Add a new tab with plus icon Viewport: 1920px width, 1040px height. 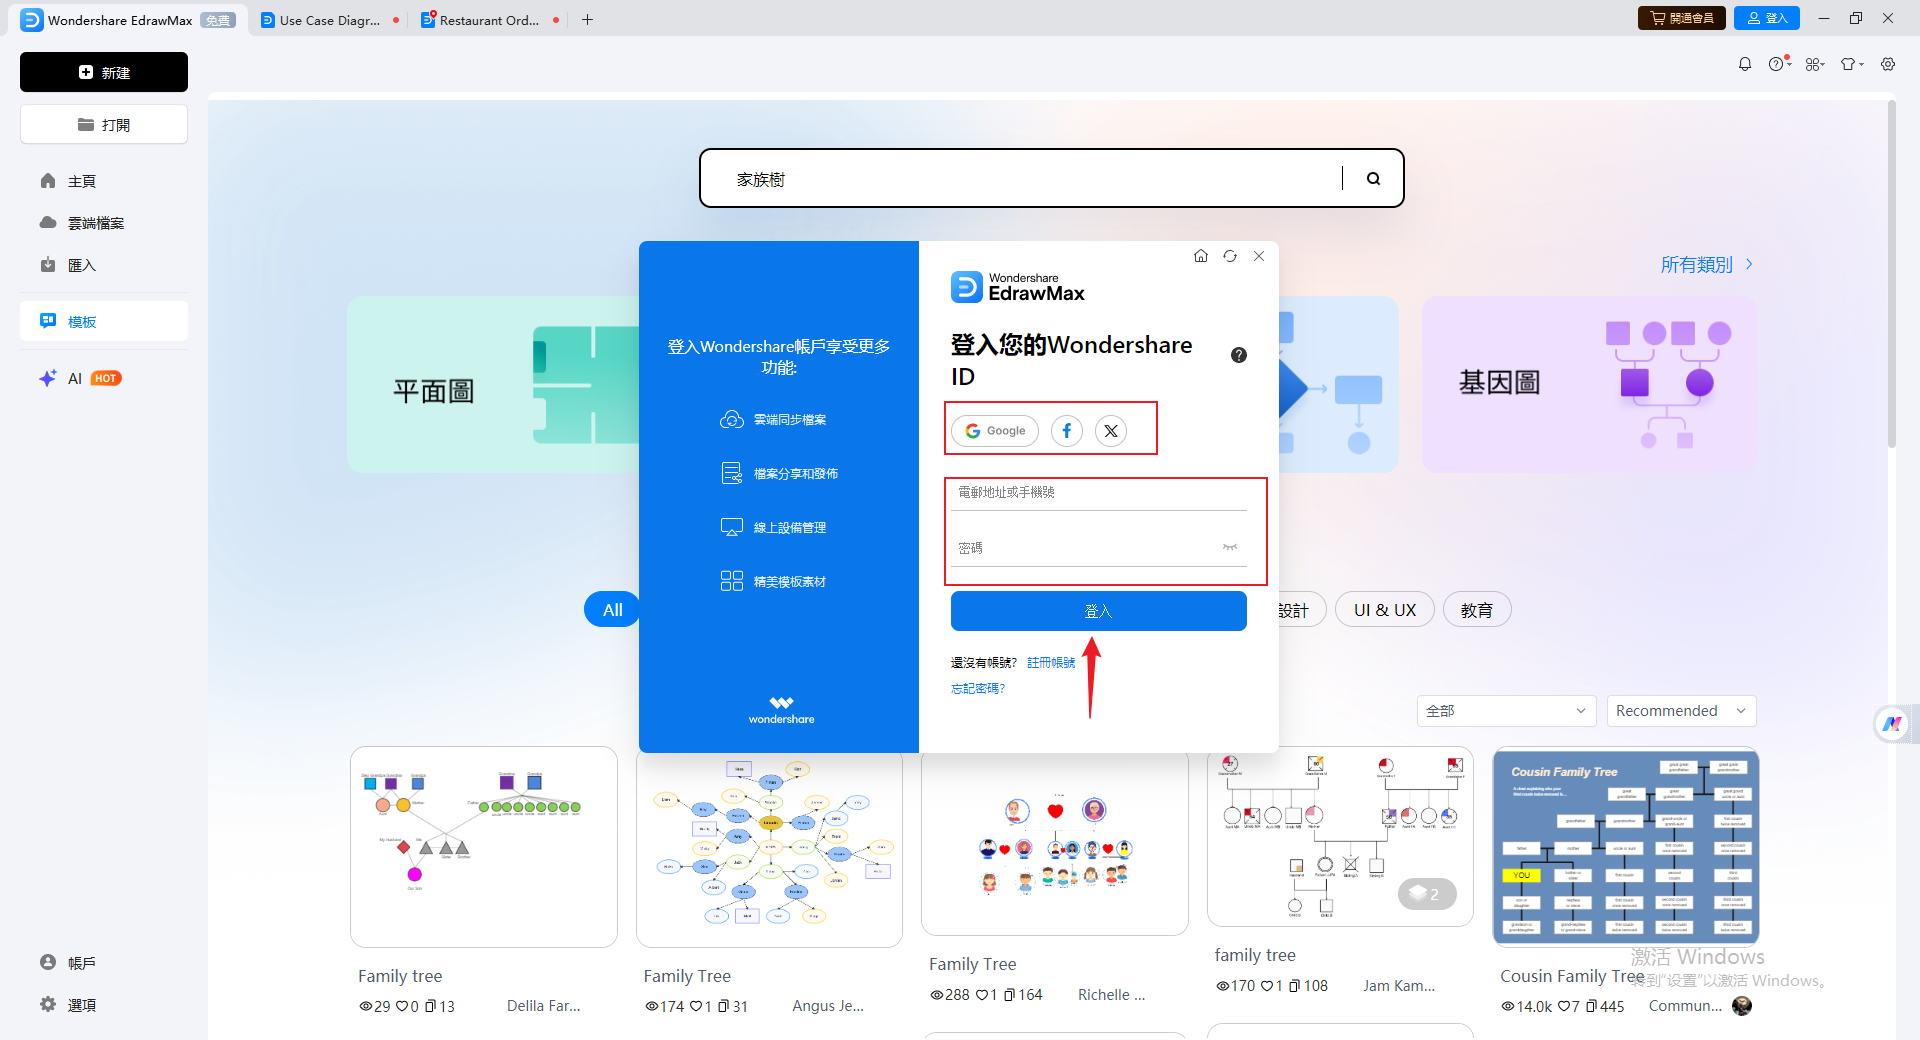tap(588, 20)
